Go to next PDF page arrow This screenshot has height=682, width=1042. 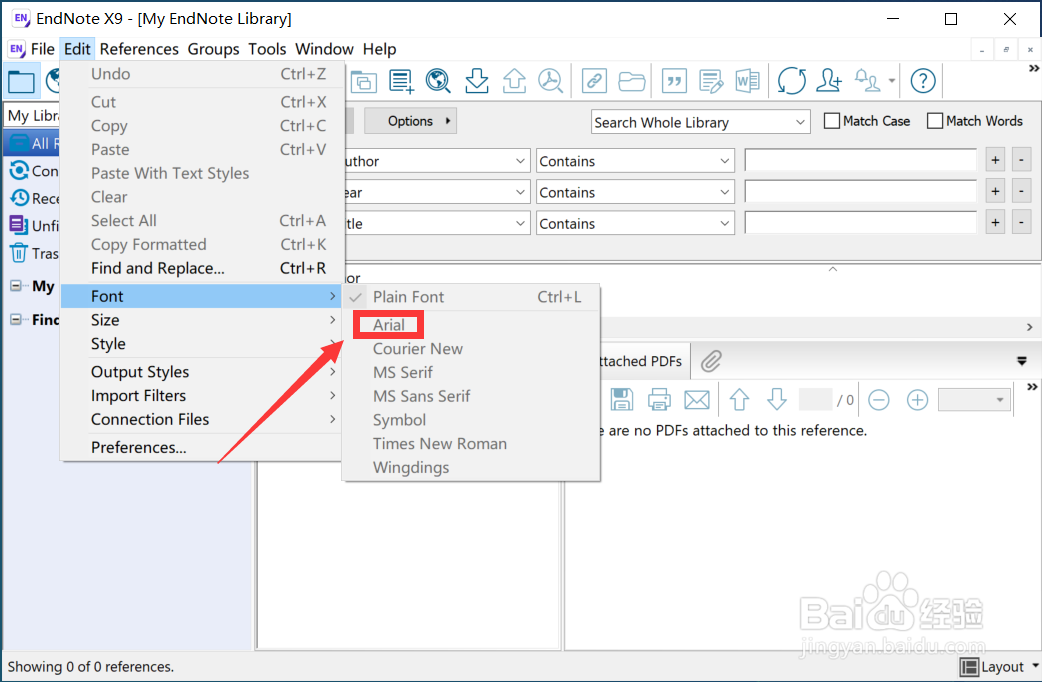coord(776,399)
